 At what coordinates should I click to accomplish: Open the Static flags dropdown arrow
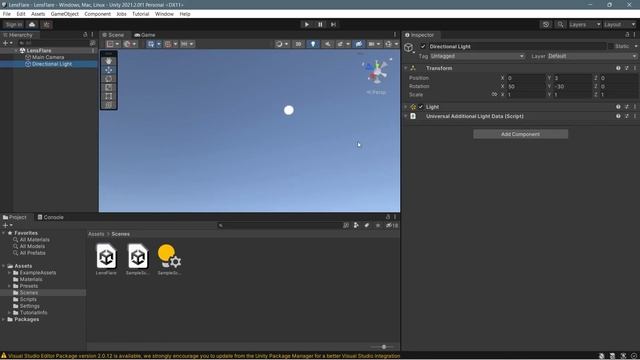(635, 47)
